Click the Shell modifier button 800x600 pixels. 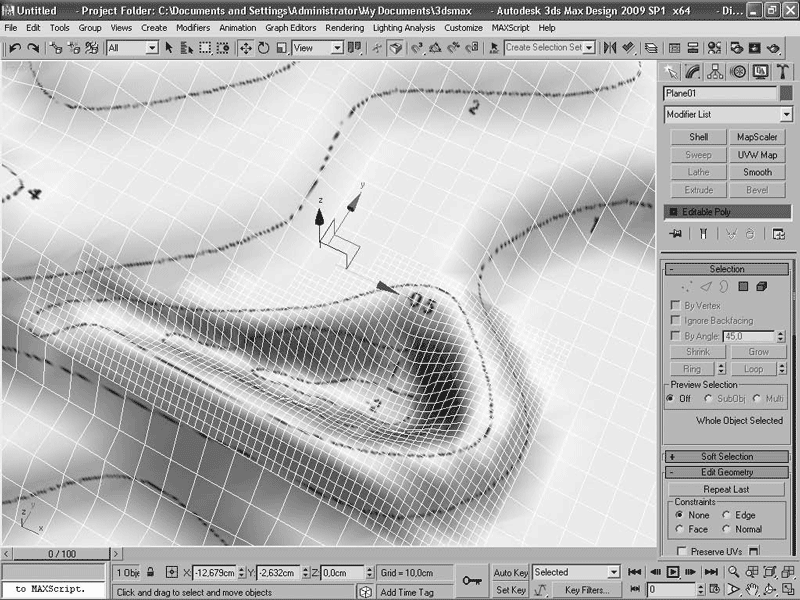698,137
